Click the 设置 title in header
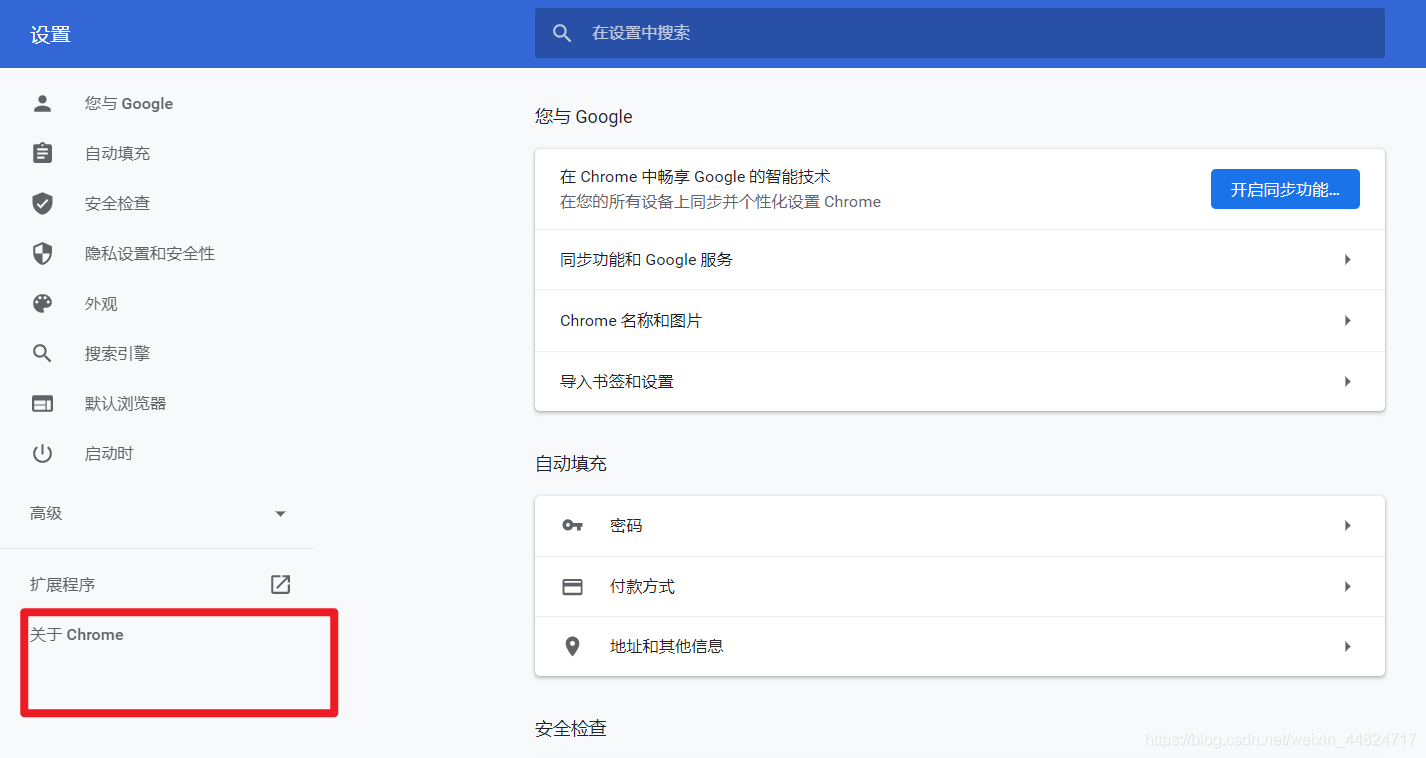This screenshot has height=758, width=1426. 50,34
